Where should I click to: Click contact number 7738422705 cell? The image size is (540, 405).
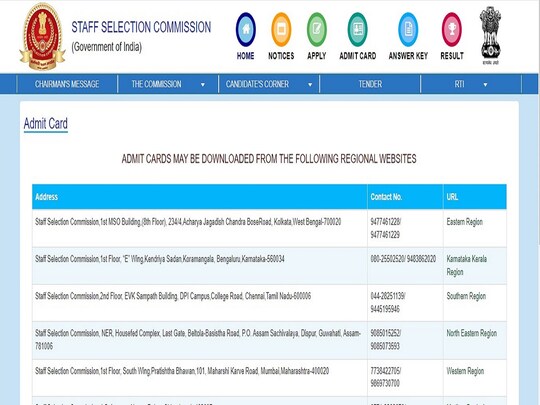[x=405, y=378]
